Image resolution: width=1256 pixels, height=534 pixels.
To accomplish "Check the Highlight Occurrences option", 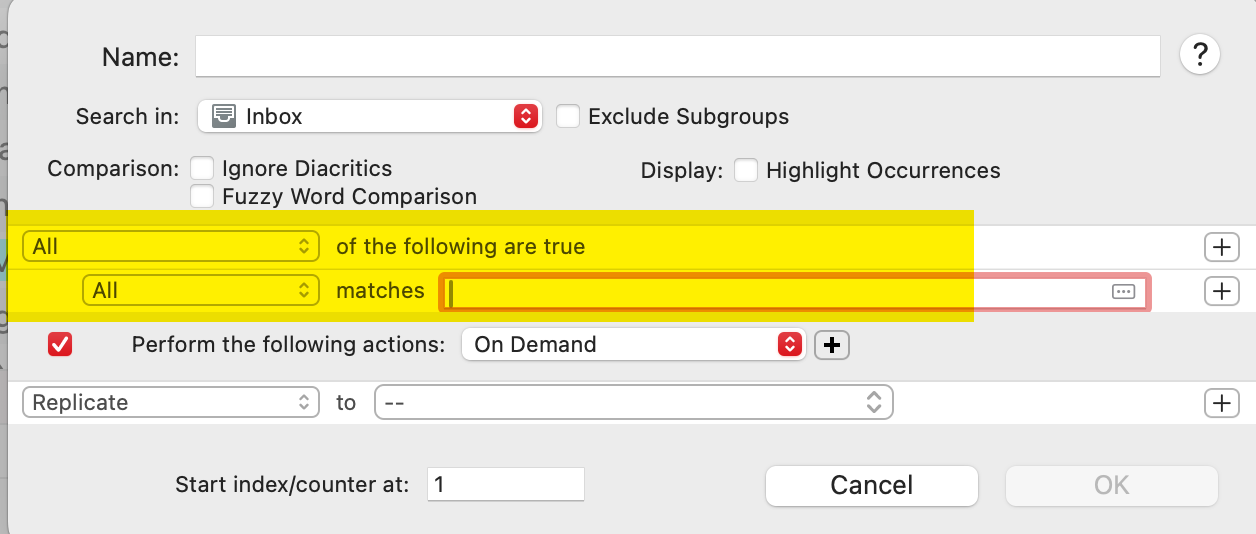I will click(x=746, y=170).
